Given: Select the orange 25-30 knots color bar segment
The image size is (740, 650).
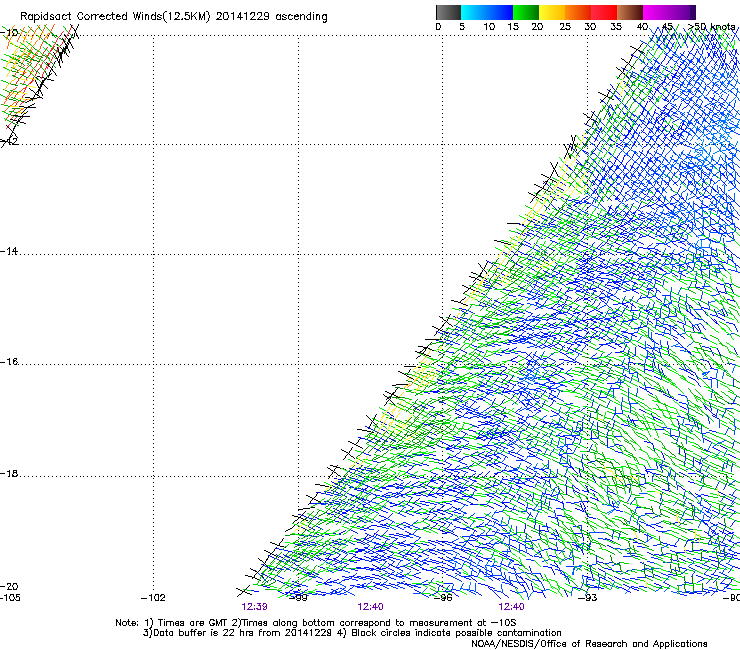Looking at the screenshot, I should click(578, 12).
